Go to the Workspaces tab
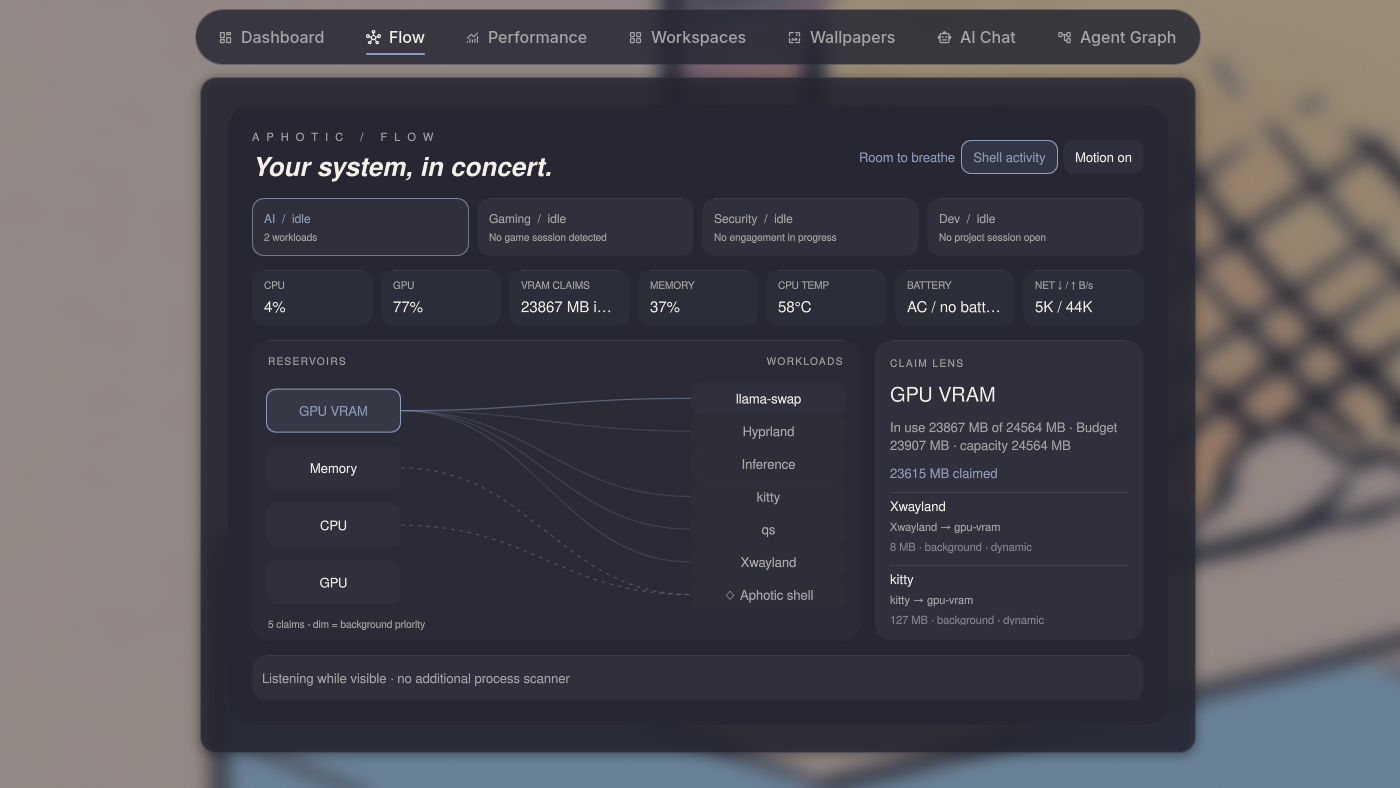Image resolution: width=1400 pixels, height=788 pixels. [x=688, y=38]
